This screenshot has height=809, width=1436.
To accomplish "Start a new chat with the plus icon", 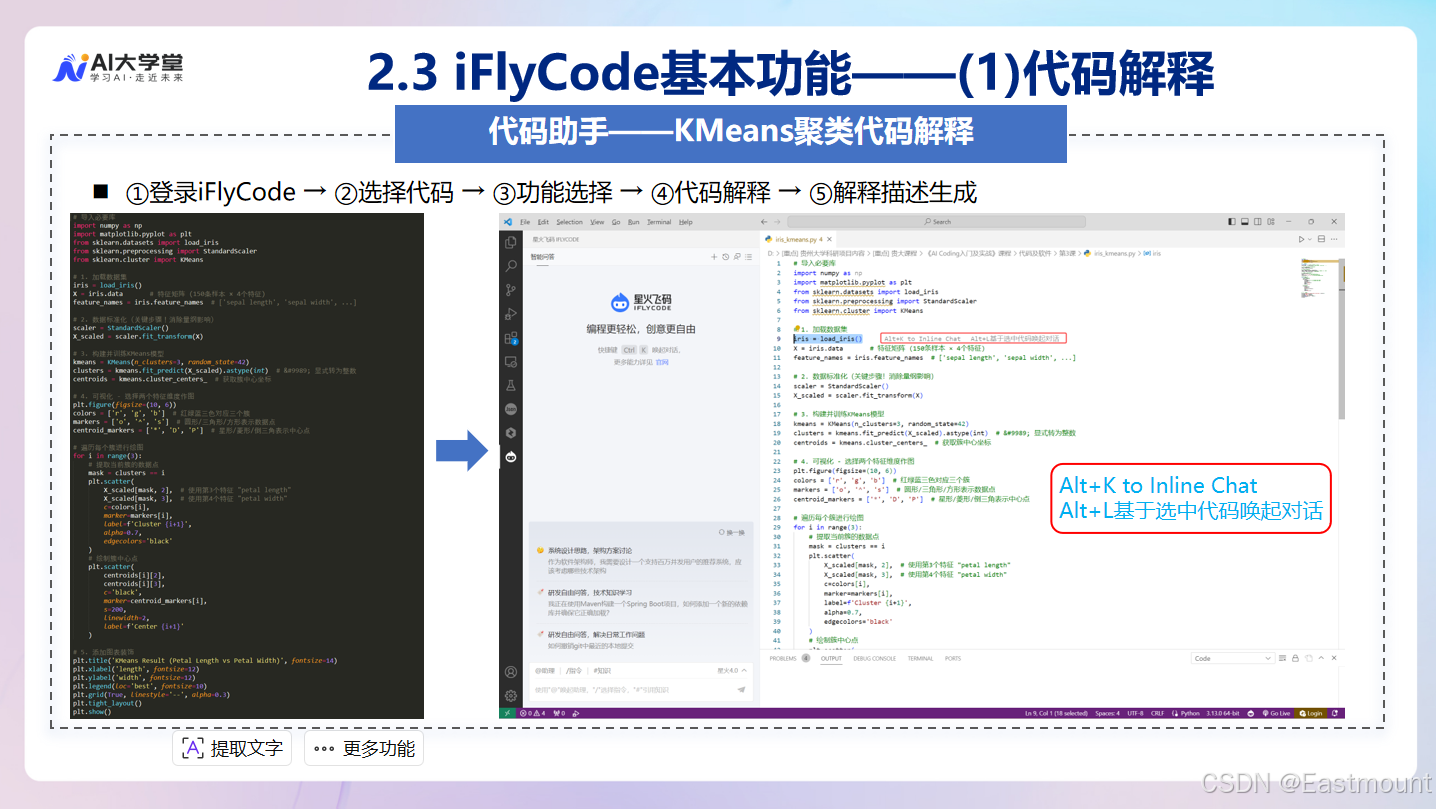I will [x=714, y=257].
